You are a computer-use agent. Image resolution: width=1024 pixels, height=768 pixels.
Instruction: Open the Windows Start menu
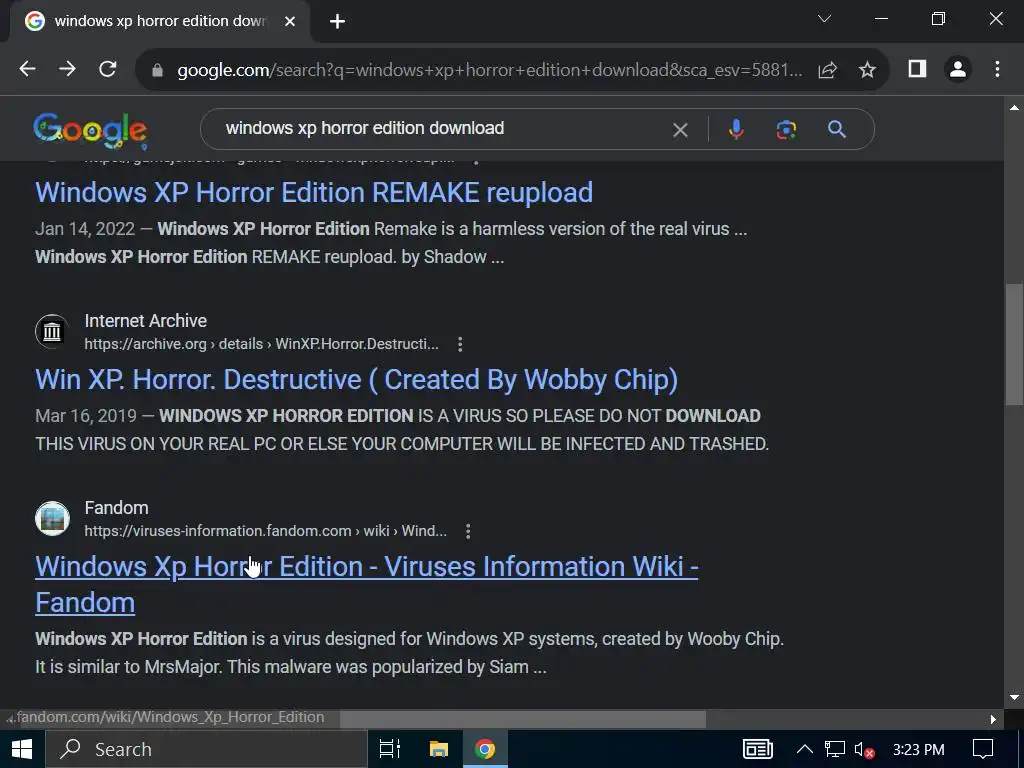(22, 749)
